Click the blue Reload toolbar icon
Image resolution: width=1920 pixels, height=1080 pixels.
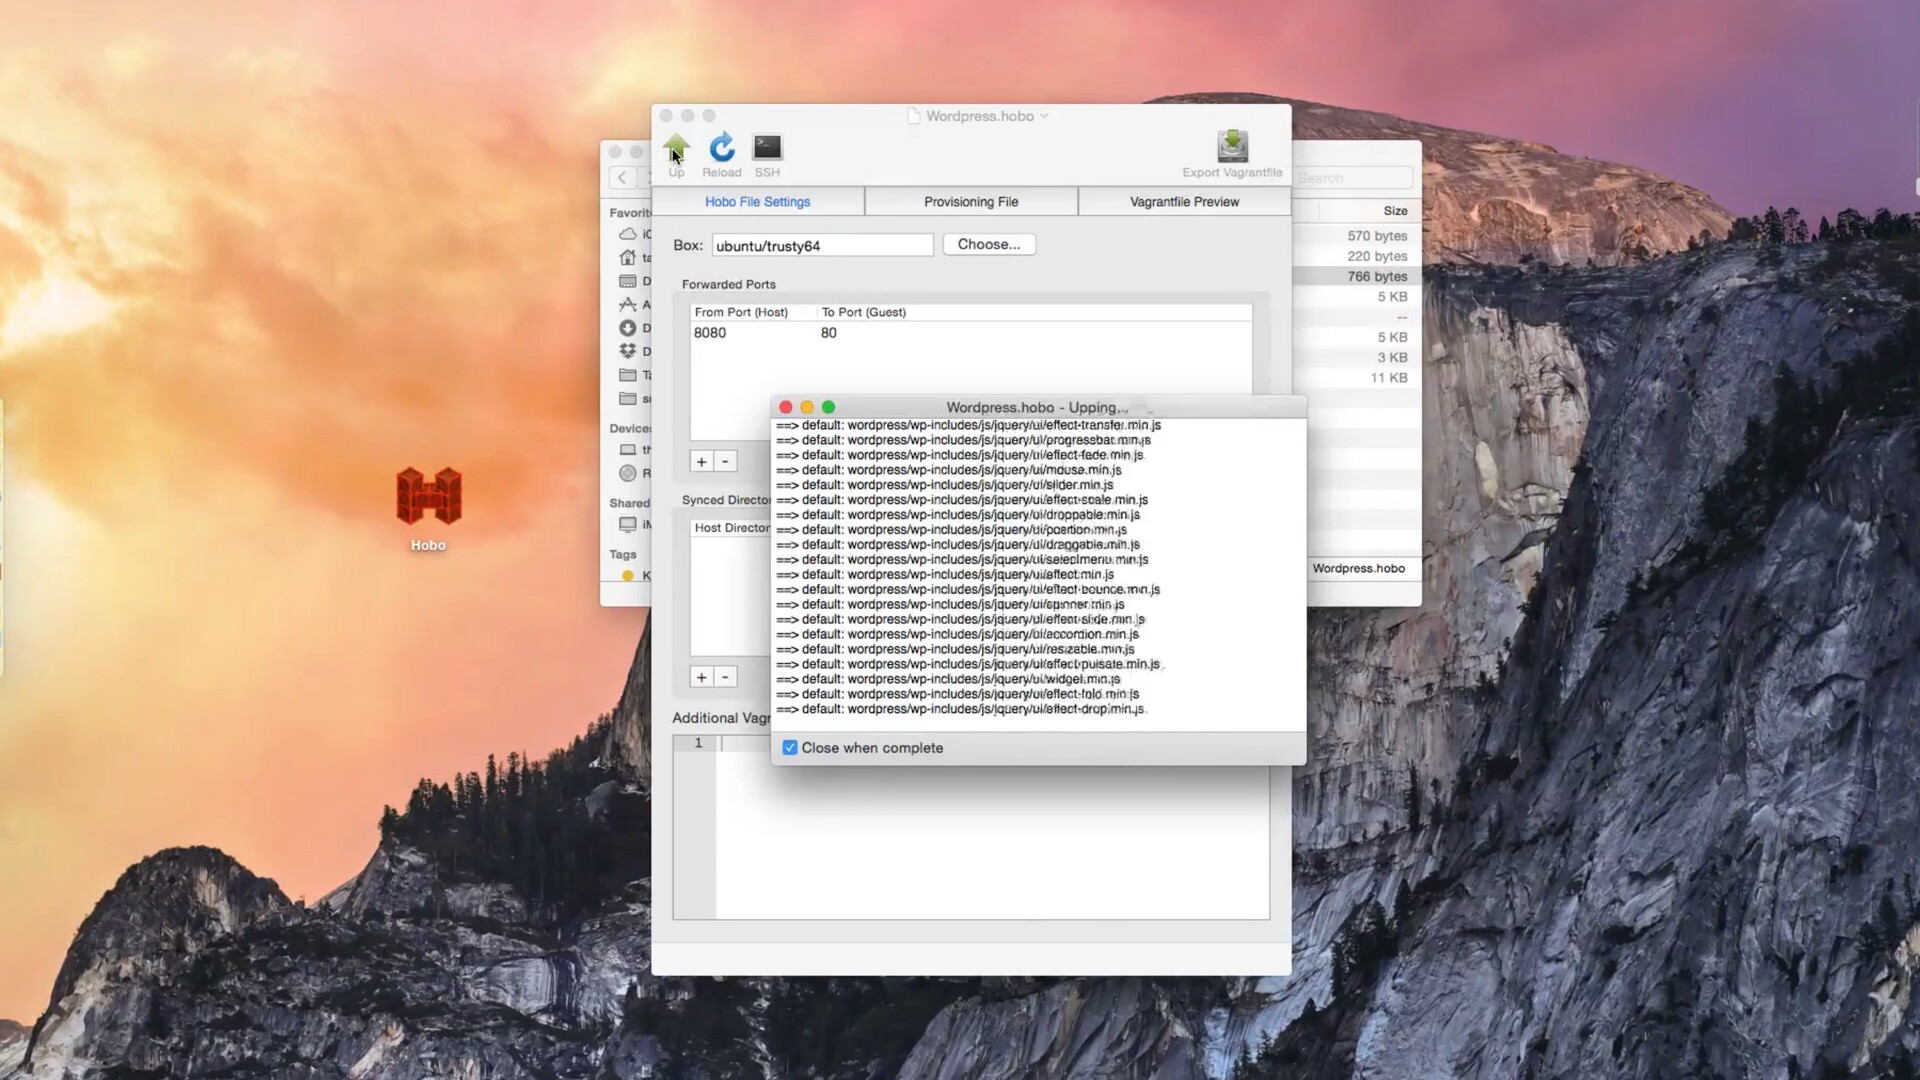pyautogui.click(x=721, y=148)
